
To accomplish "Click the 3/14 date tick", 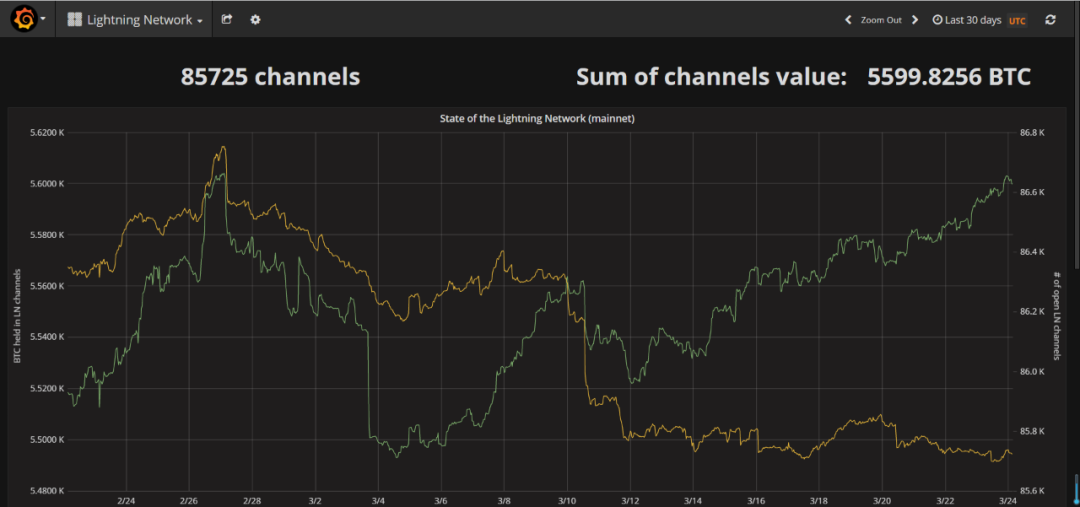I will click(694, 501).
